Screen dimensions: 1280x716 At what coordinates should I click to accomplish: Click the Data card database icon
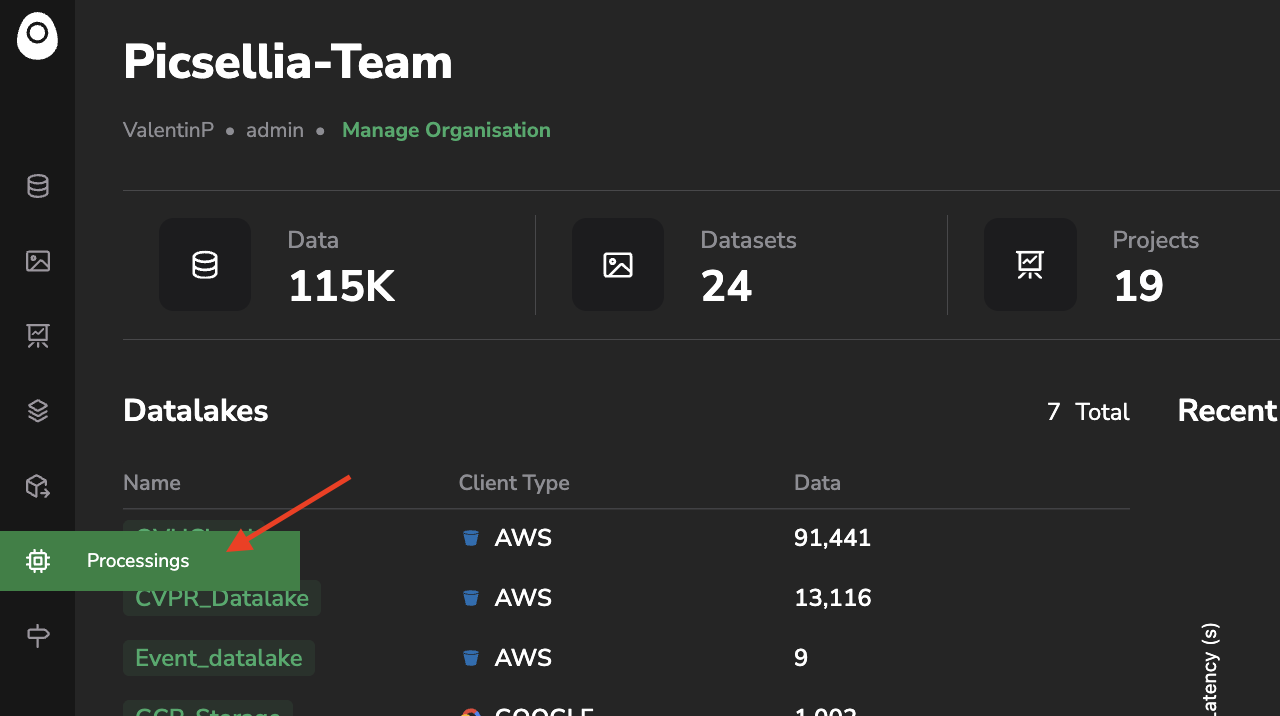tap(205, 265)
